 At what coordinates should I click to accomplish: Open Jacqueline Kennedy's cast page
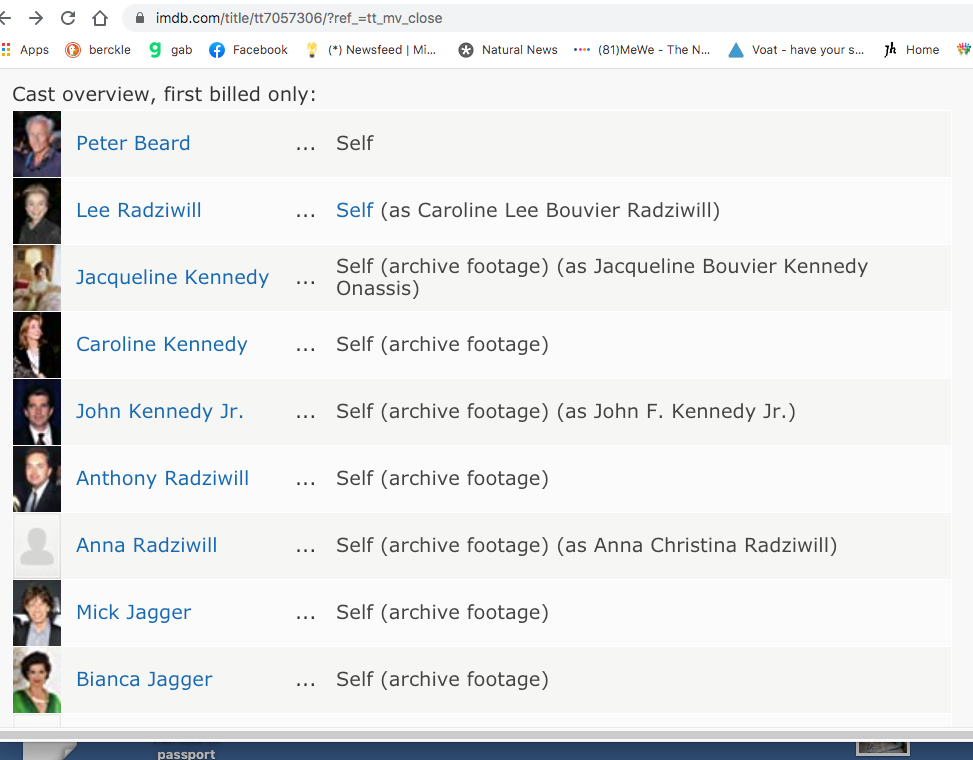(173, 277)
